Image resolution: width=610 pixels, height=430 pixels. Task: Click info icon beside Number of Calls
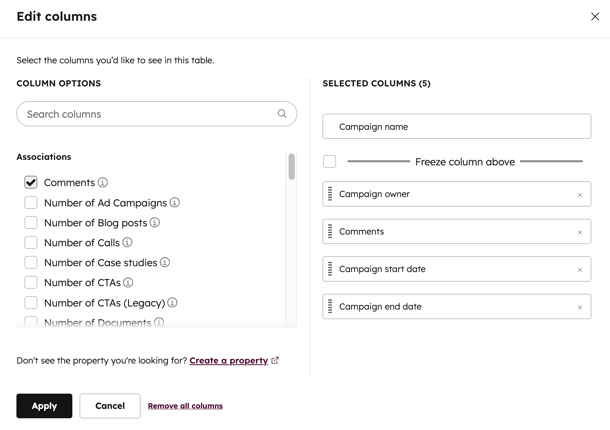click(127, 243)
